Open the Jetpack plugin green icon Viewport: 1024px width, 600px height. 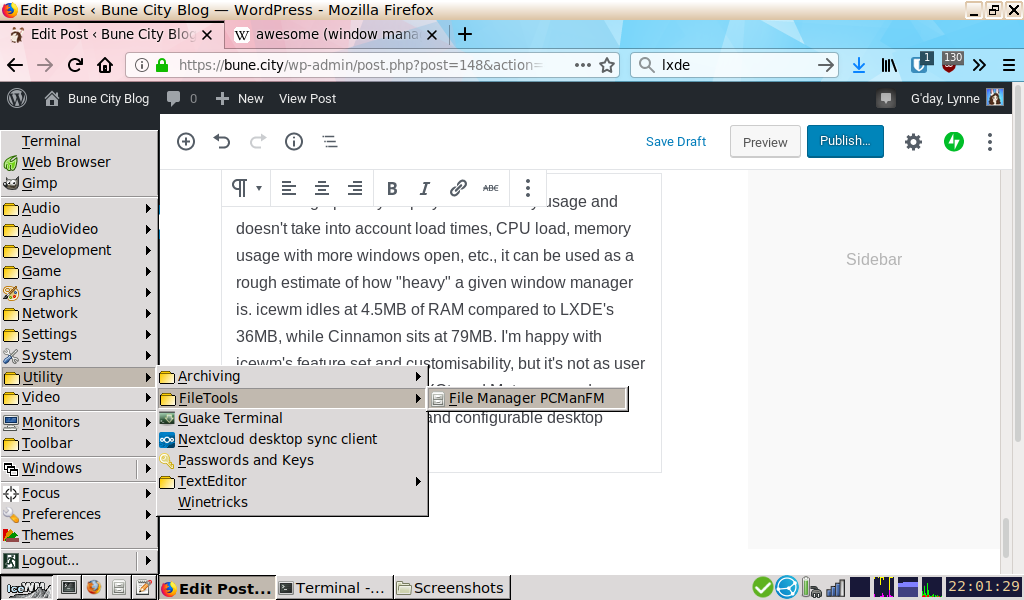pos(954,142)
